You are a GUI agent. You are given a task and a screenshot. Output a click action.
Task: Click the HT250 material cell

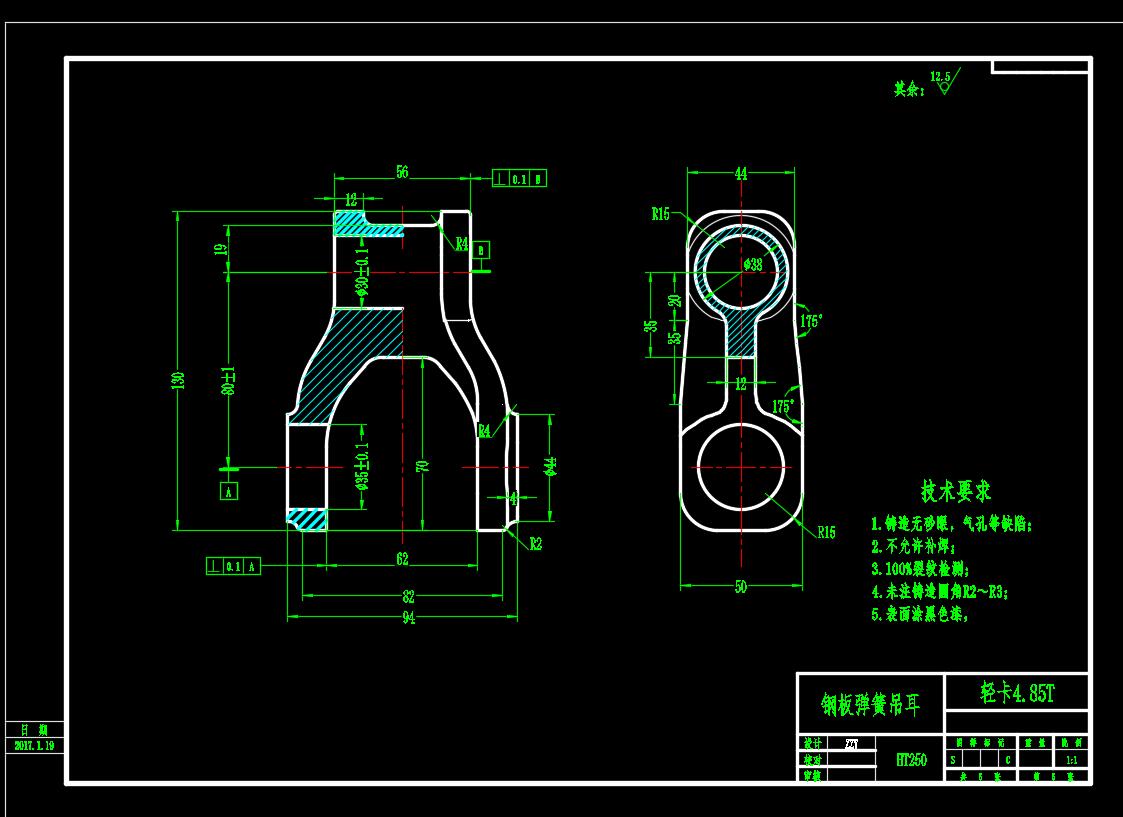click(x=910, y=760)
